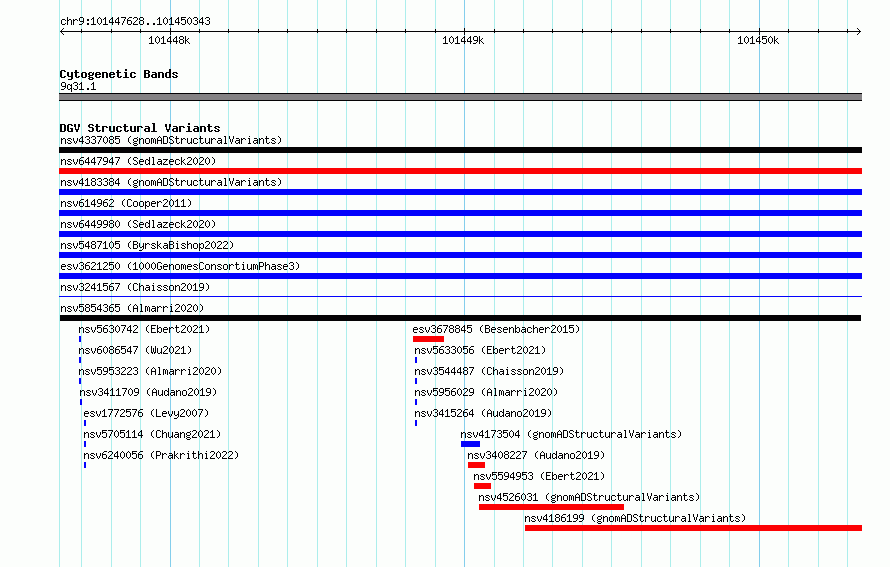Open nsv5956029 (Almarri2020) variant label
The image size is (890, 567).
pyautogui.click(x=486, y=392)
